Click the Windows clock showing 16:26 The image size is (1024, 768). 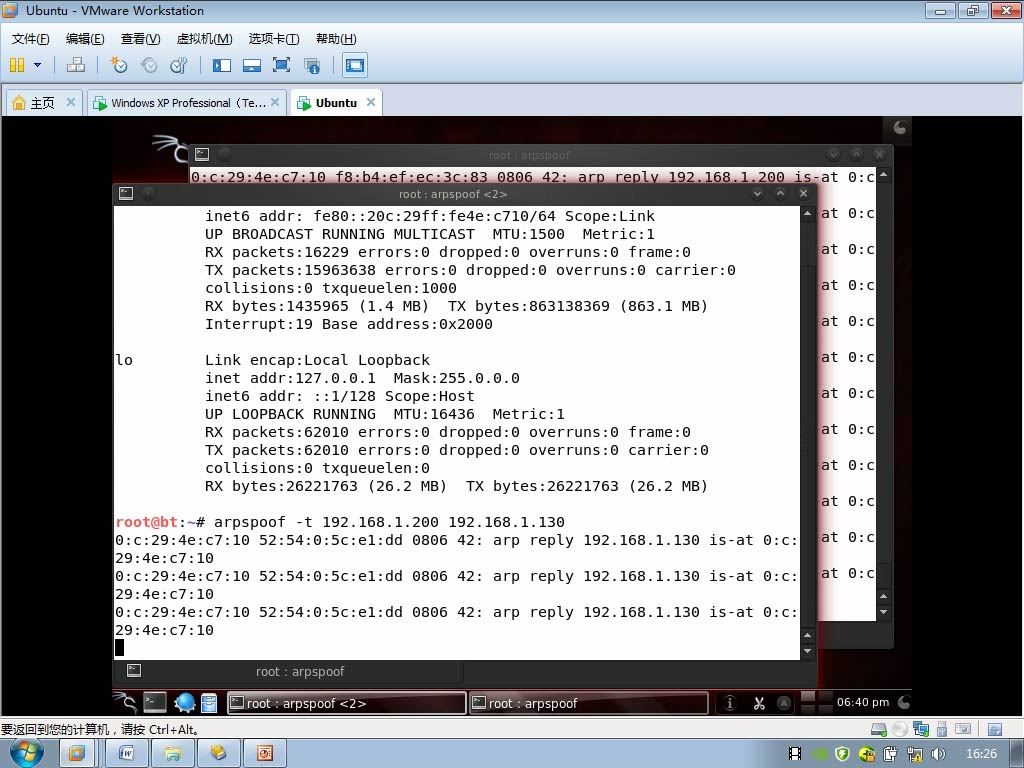981,754
